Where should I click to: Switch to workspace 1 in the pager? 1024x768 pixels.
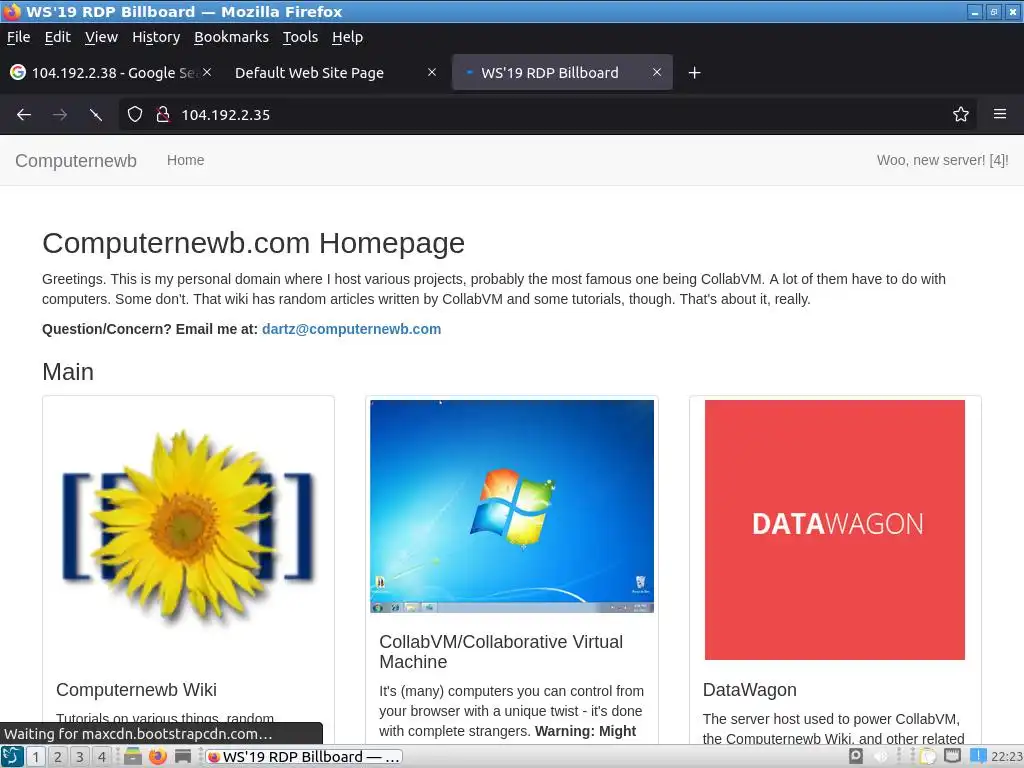(x=36, y=757)
